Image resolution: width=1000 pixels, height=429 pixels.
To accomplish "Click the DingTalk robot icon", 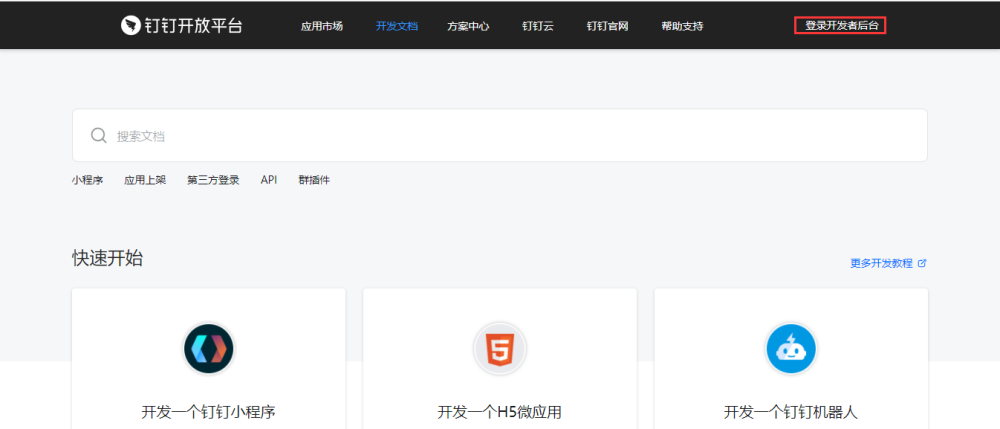I will 791,349.
